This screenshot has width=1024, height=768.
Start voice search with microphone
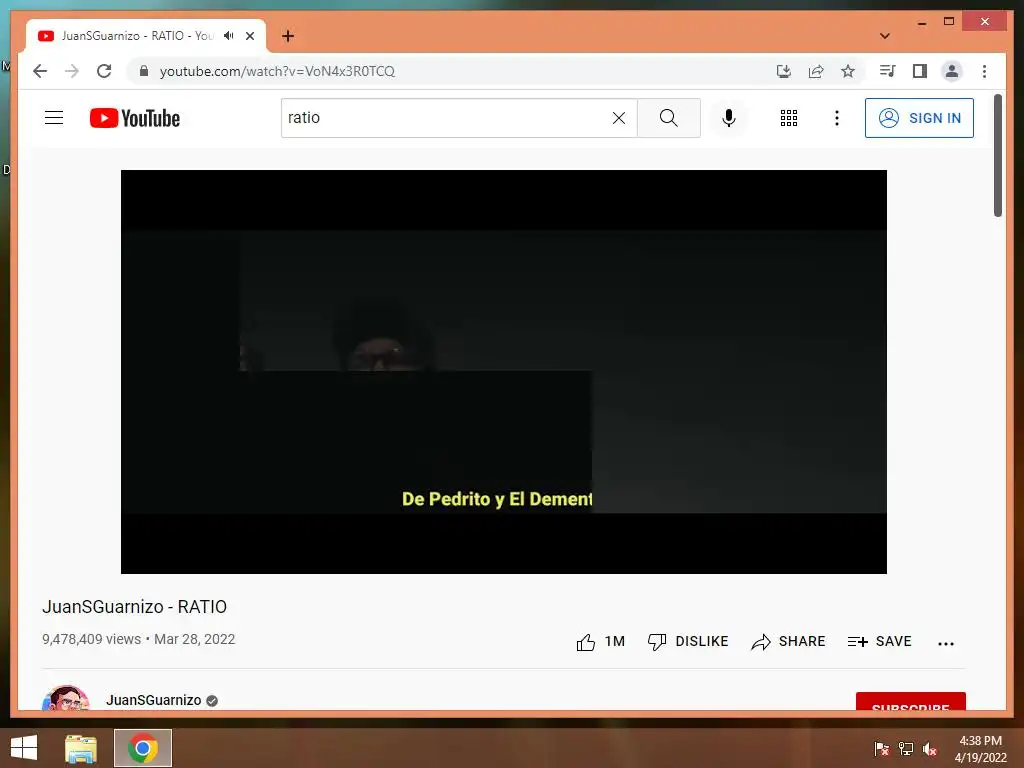tap(729, 118)
